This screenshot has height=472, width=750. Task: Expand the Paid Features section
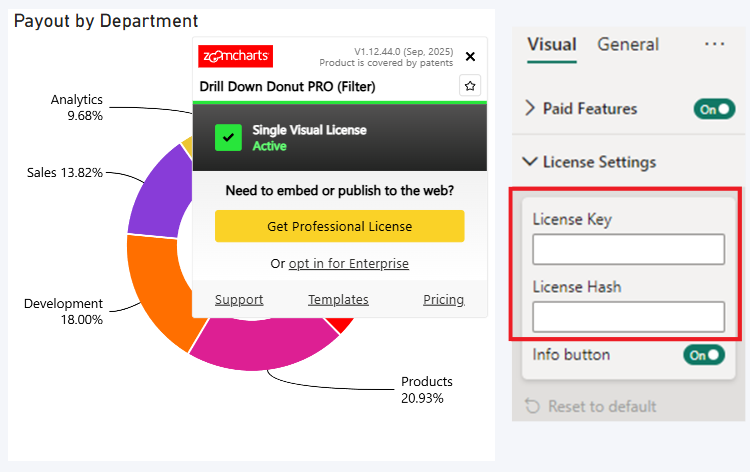pyautogui.click(x=529, y=108)
